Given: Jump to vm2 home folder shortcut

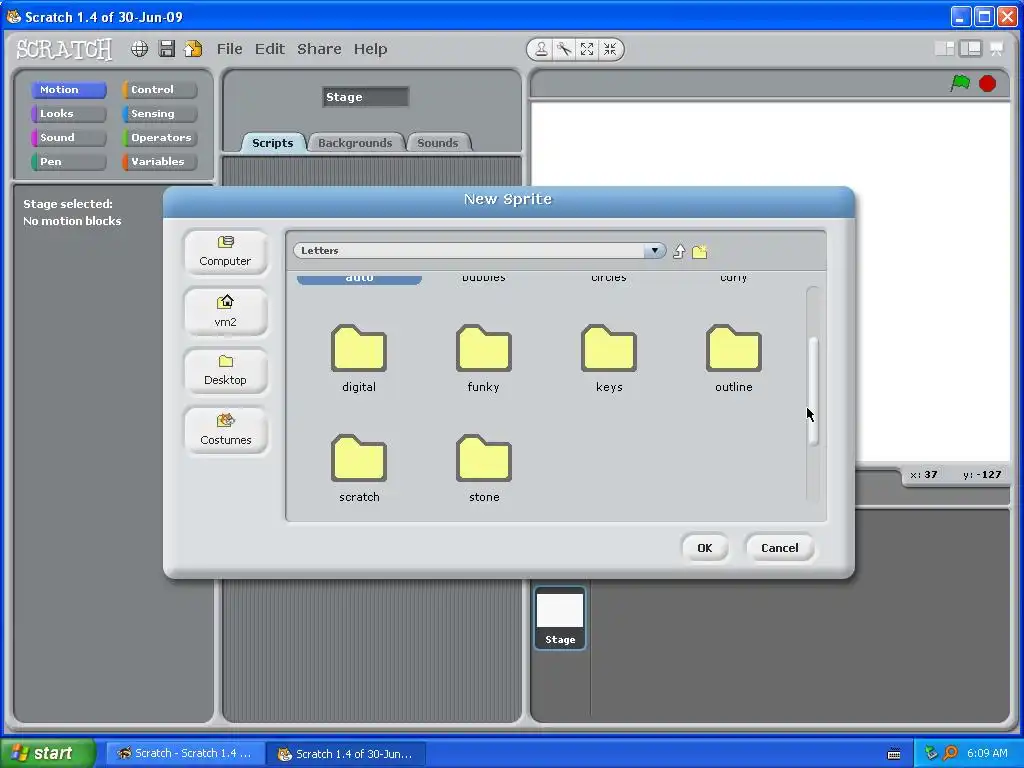Looking at the screenshot, I should tap(225, 312).
